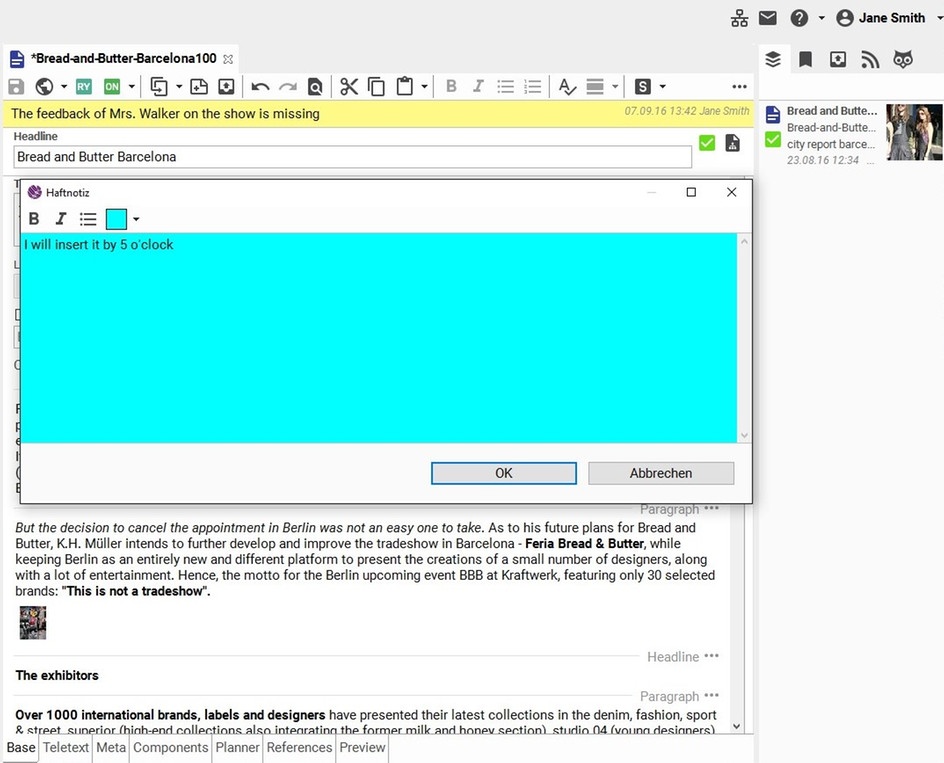Switch to the Preview tab
The height and width of the screenshot is (763, 944).
click(362, 747)
